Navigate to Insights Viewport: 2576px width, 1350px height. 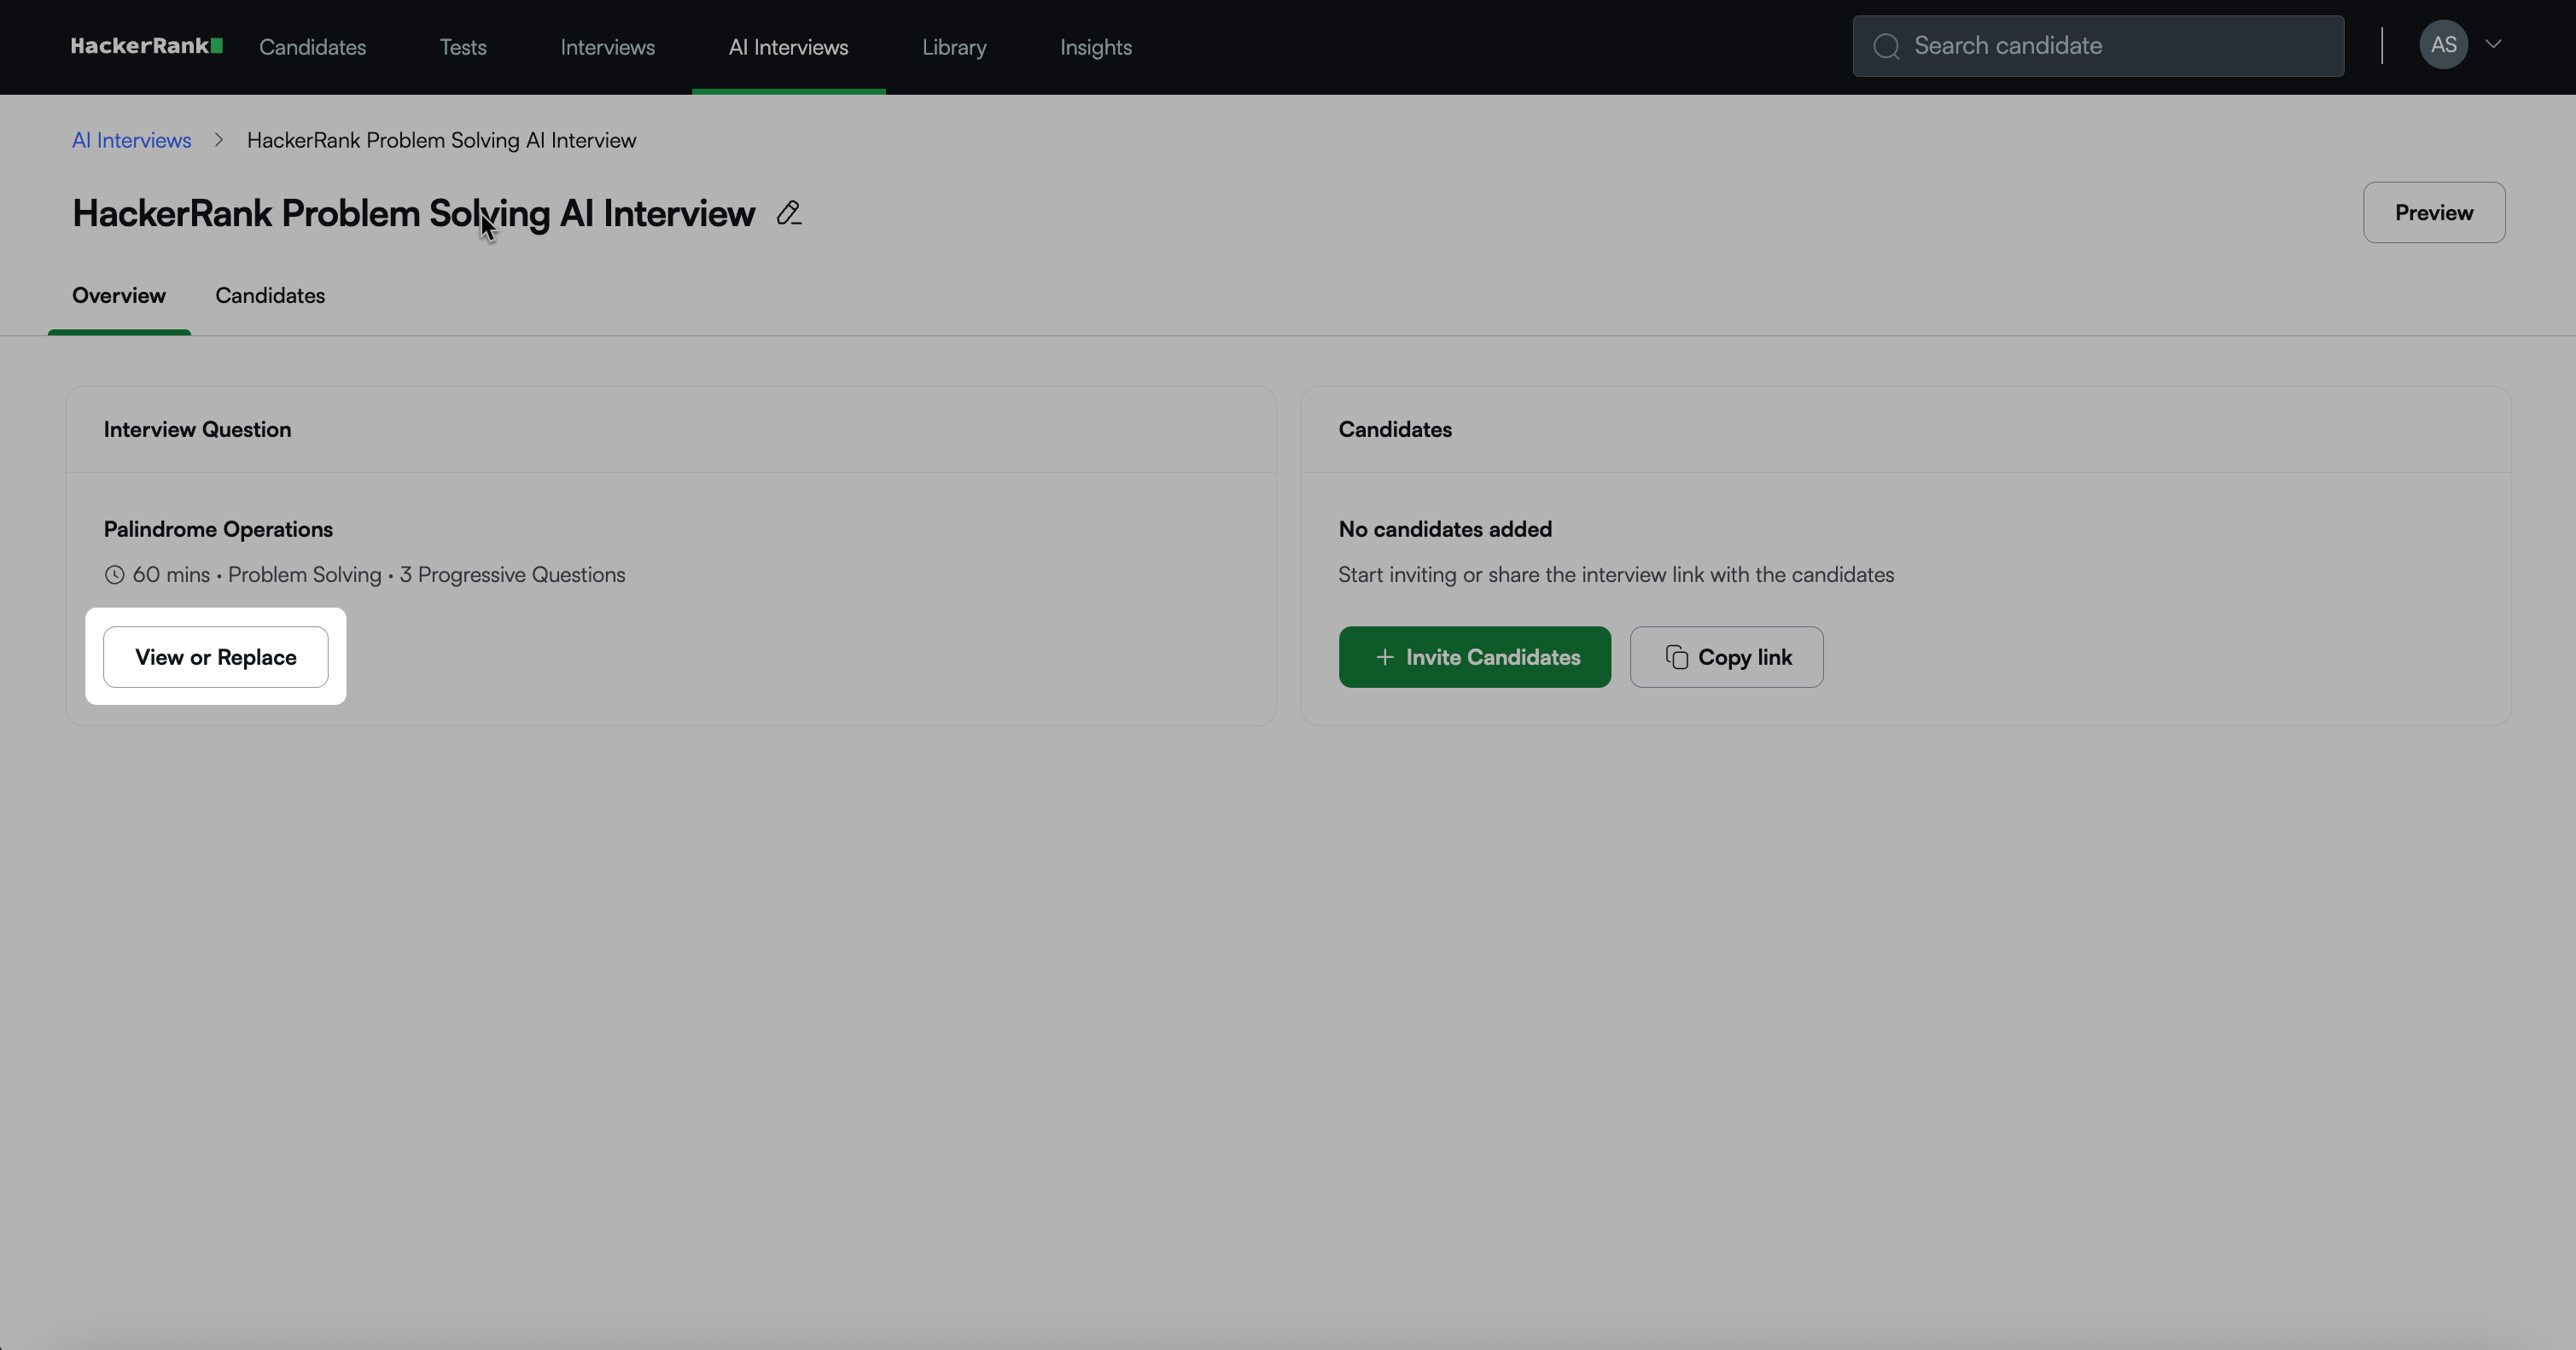click(1096, 47)
